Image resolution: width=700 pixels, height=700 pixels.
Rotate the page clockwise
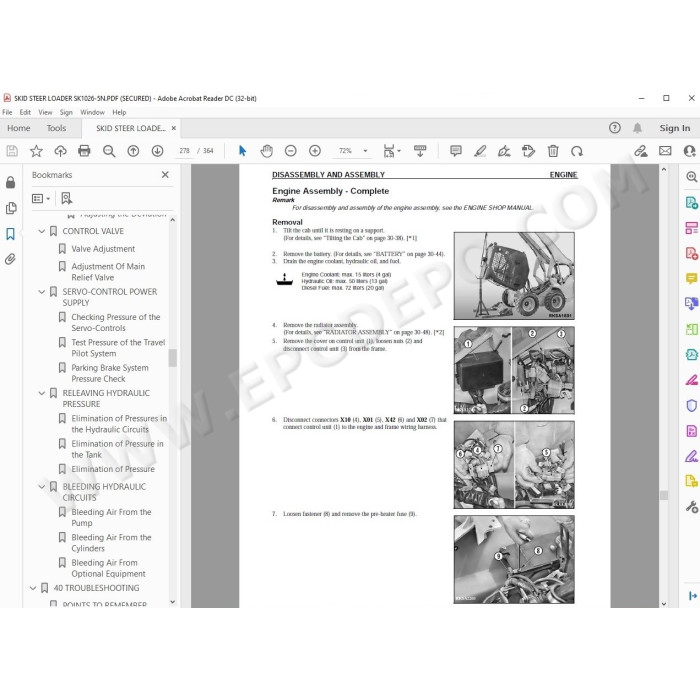point(577,151)
